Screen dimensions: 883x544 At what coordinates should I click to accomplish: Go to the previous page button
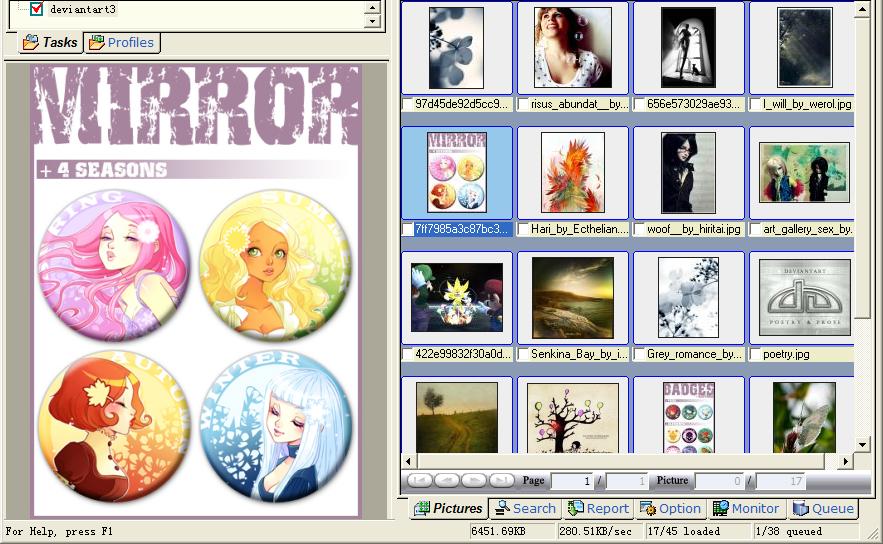[447, 481]
